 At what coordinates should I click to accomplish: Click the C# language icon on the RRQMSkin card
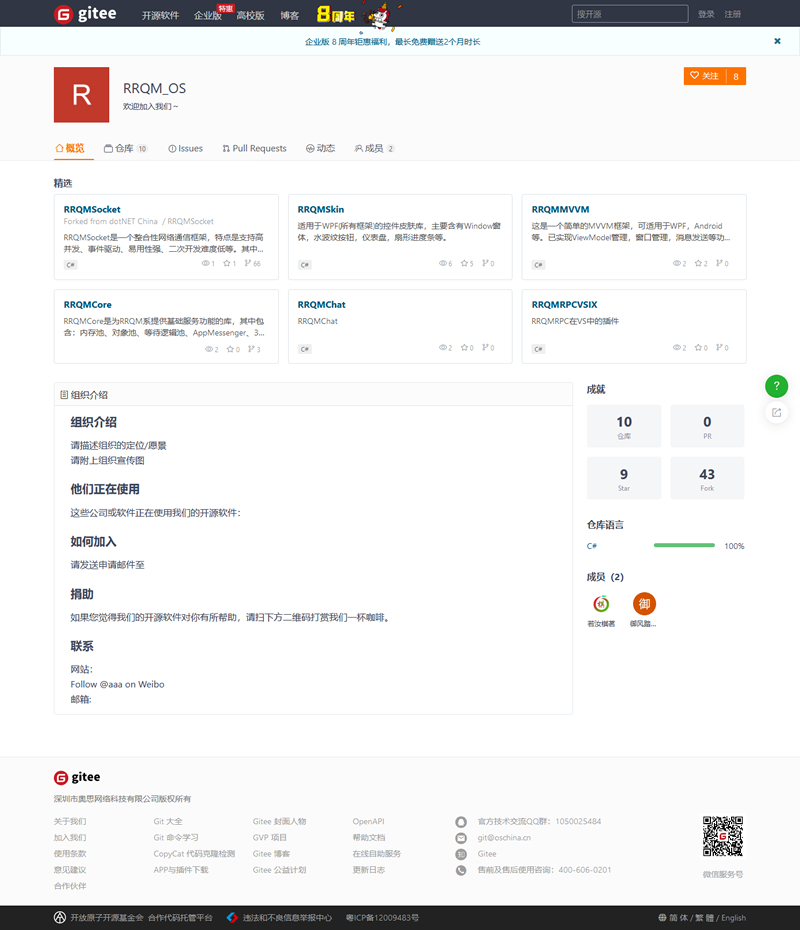pyautogui.click(x=305, y=265)
